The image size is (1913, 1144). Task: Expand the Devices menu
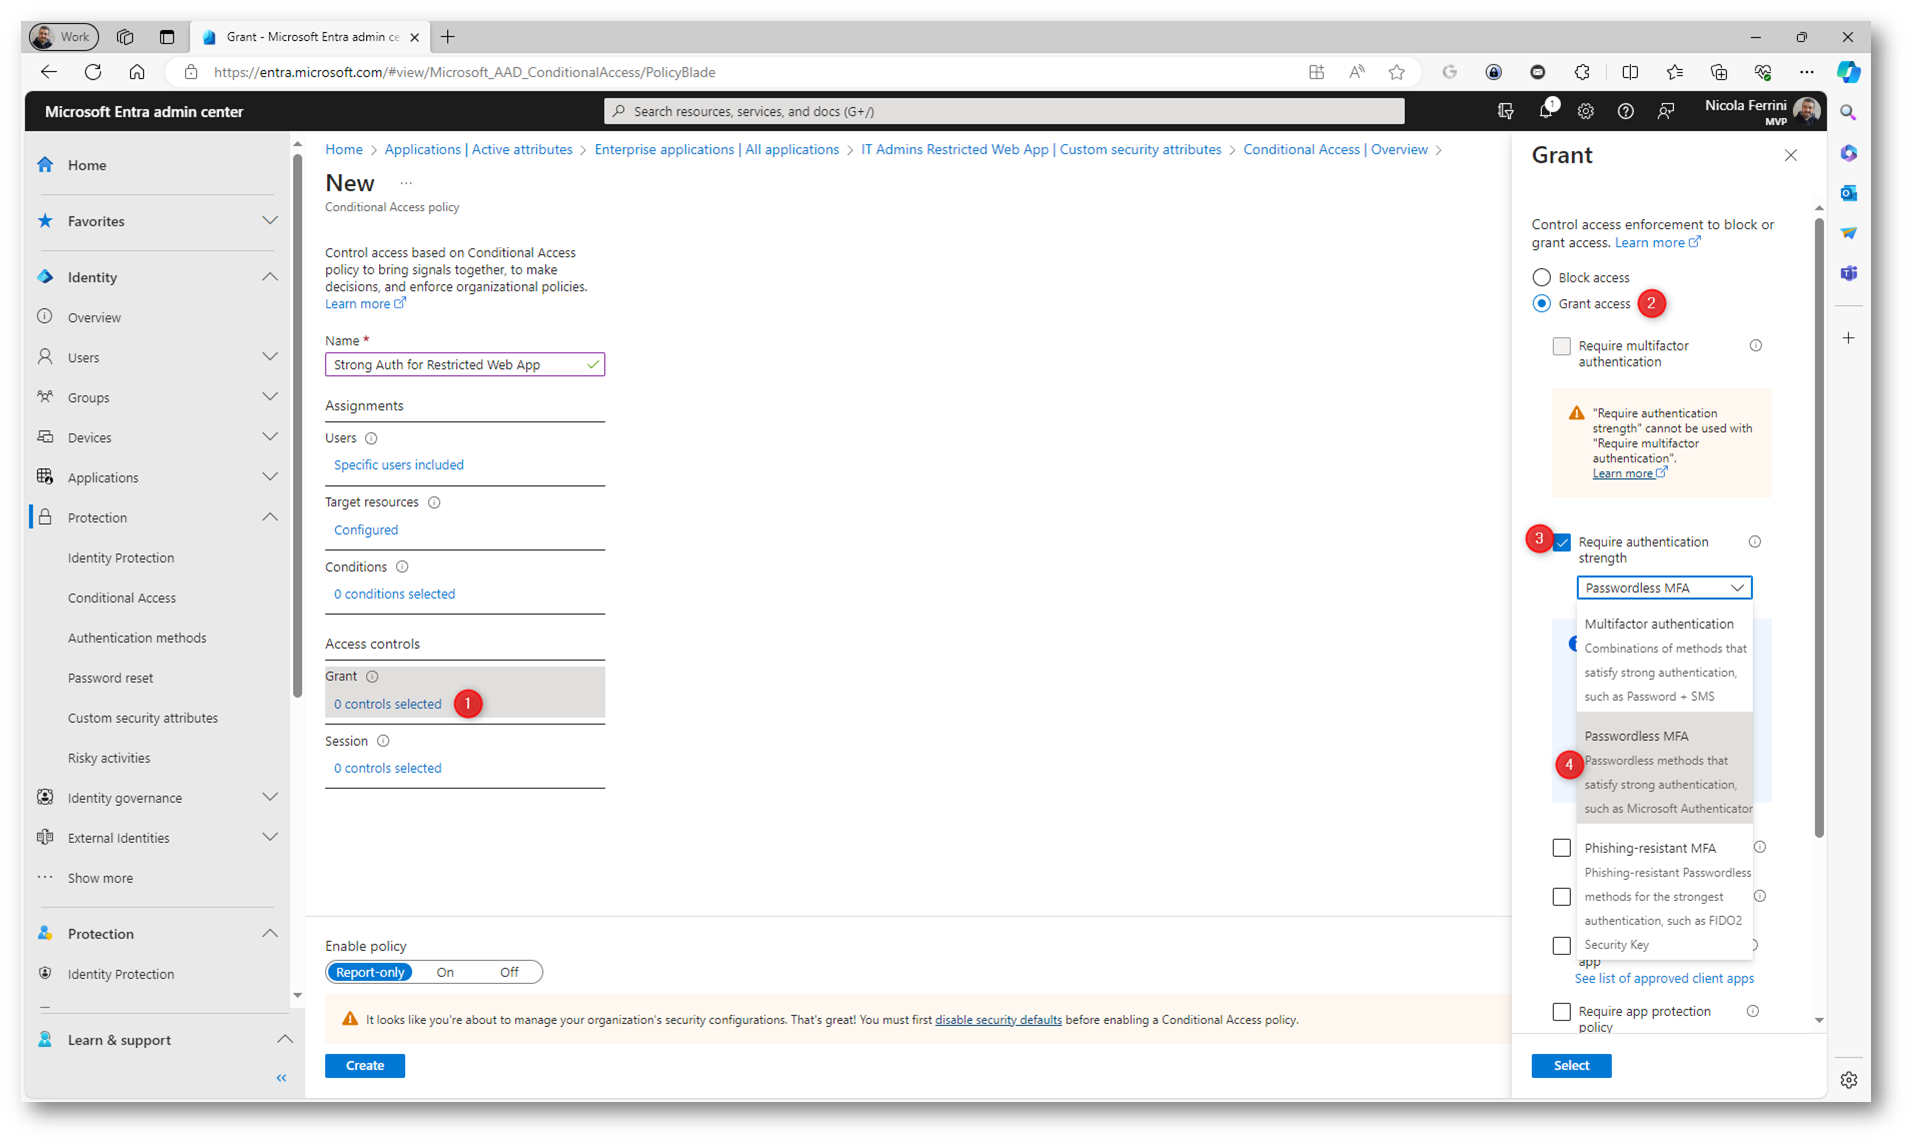coord(270,437)
